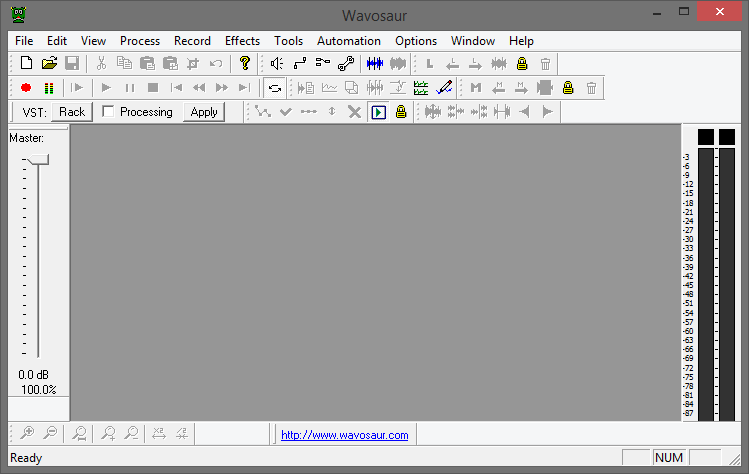This screenshot has height=474, width=749.
Task: Click the checkmark automation icon
Action: pyautogui.click(x=286, y=112)
